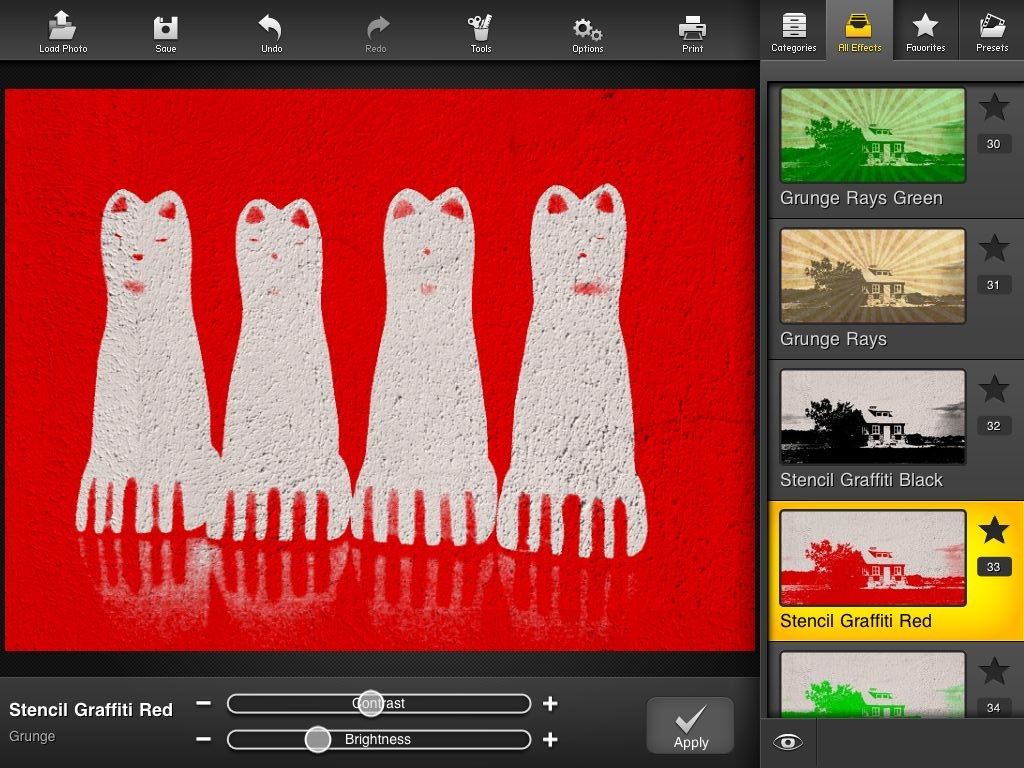The image size is (1024, 768).
Task: Click the Contrast slider knob
Action: [x=371, y=703]
